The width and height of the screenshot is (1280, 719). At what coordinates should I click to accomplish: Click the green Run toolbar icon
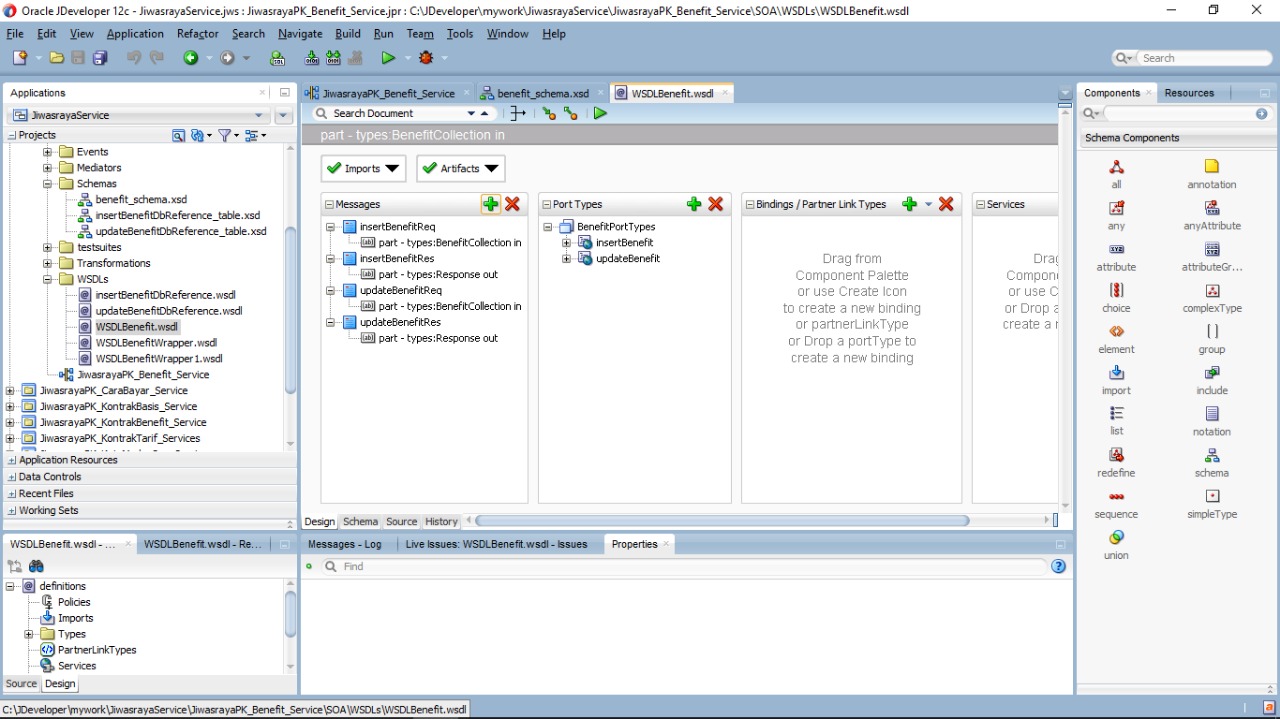pyautogui.click(x=388, y=58)
